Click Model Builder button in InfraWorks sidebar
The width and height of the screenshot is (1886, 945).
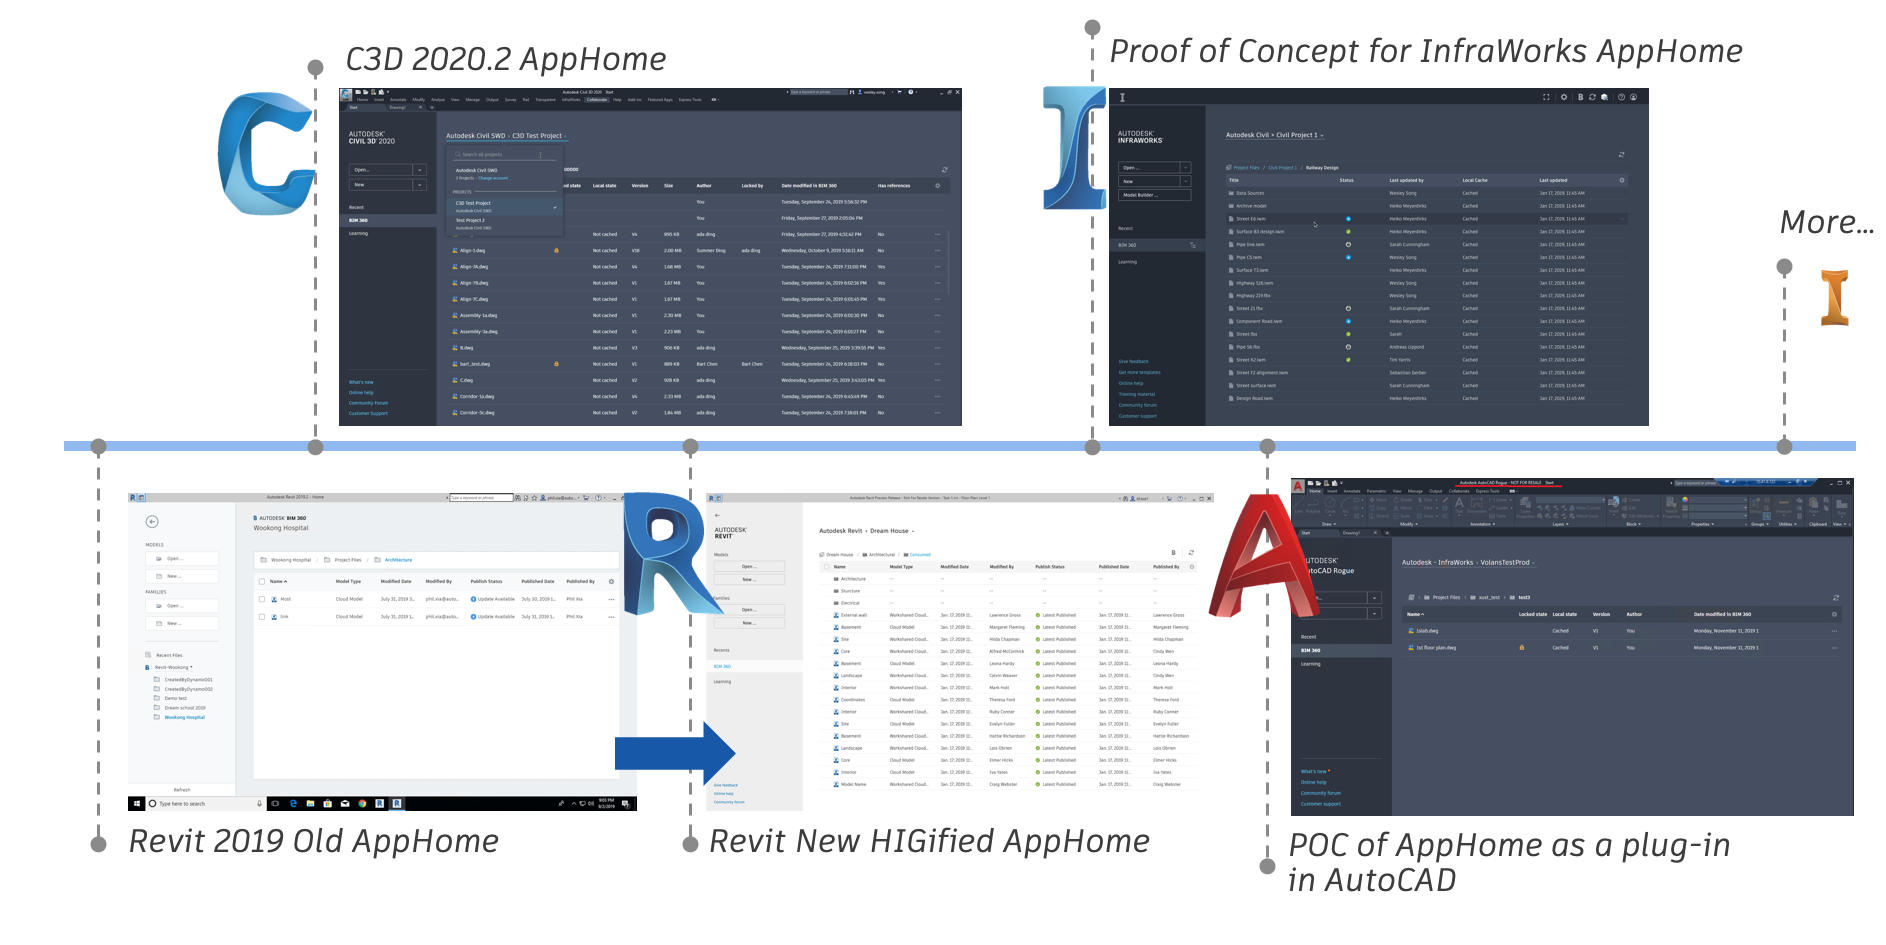pyautogui.click(x=1155, y=195)
